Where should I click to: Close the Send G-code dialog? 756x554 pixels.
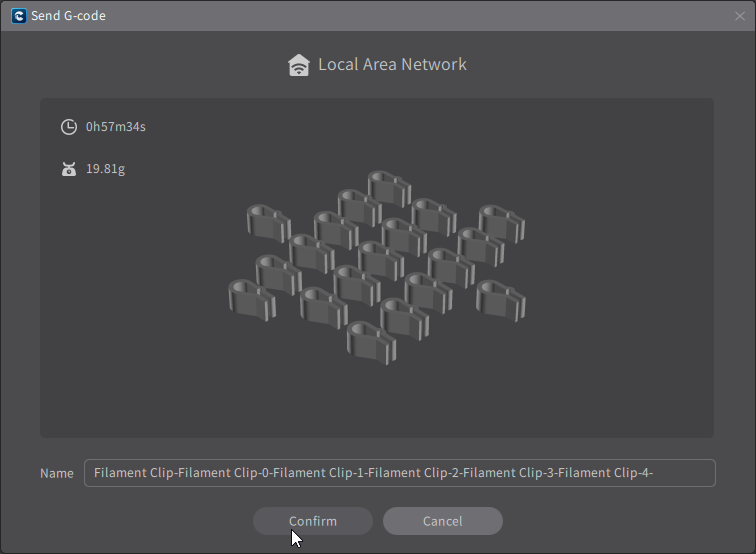click(740, 16)
